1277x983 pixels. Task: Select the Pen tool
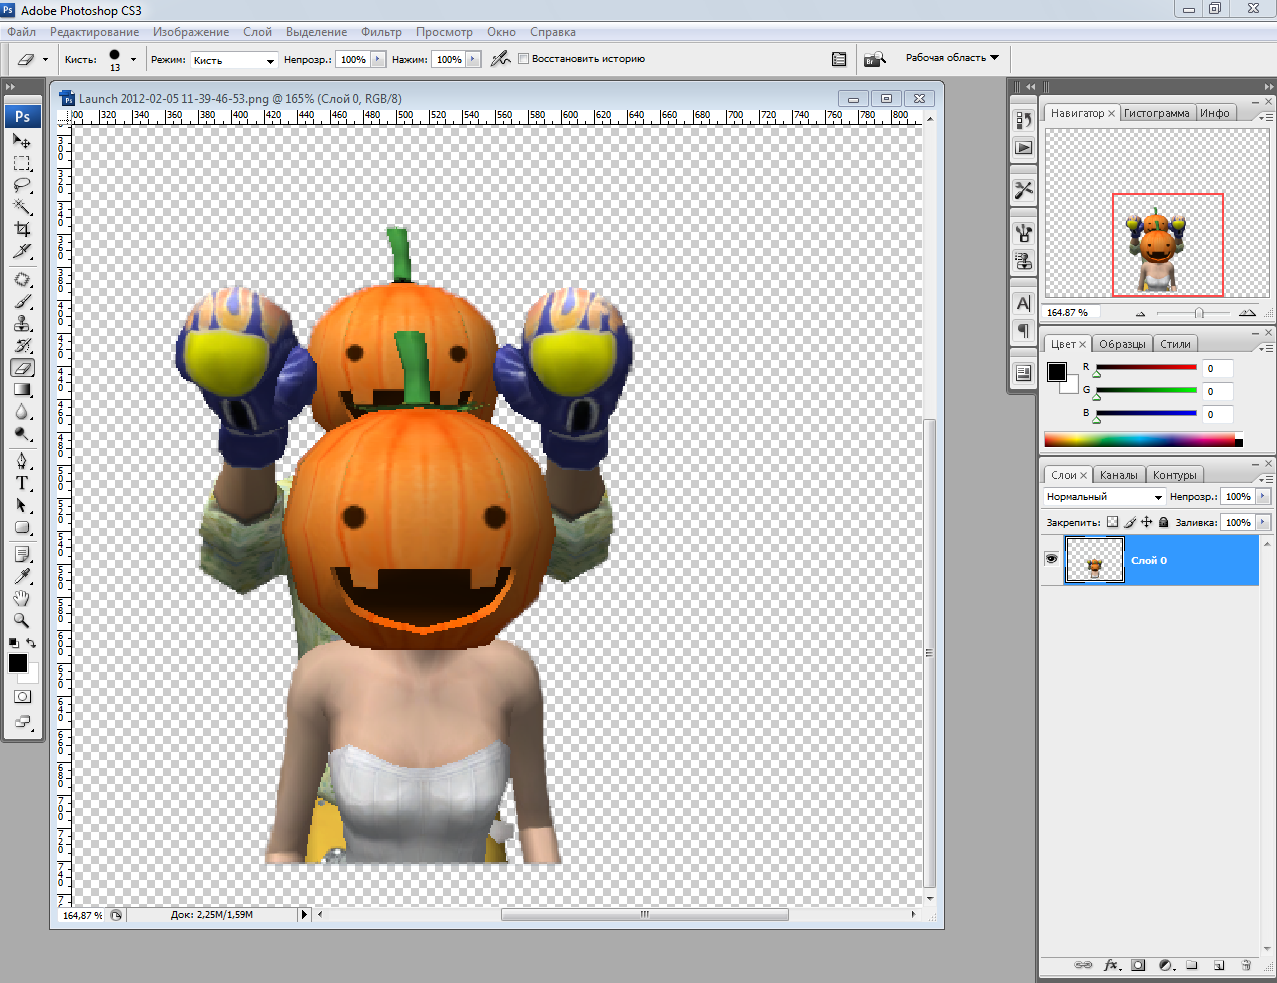[22, 461]
